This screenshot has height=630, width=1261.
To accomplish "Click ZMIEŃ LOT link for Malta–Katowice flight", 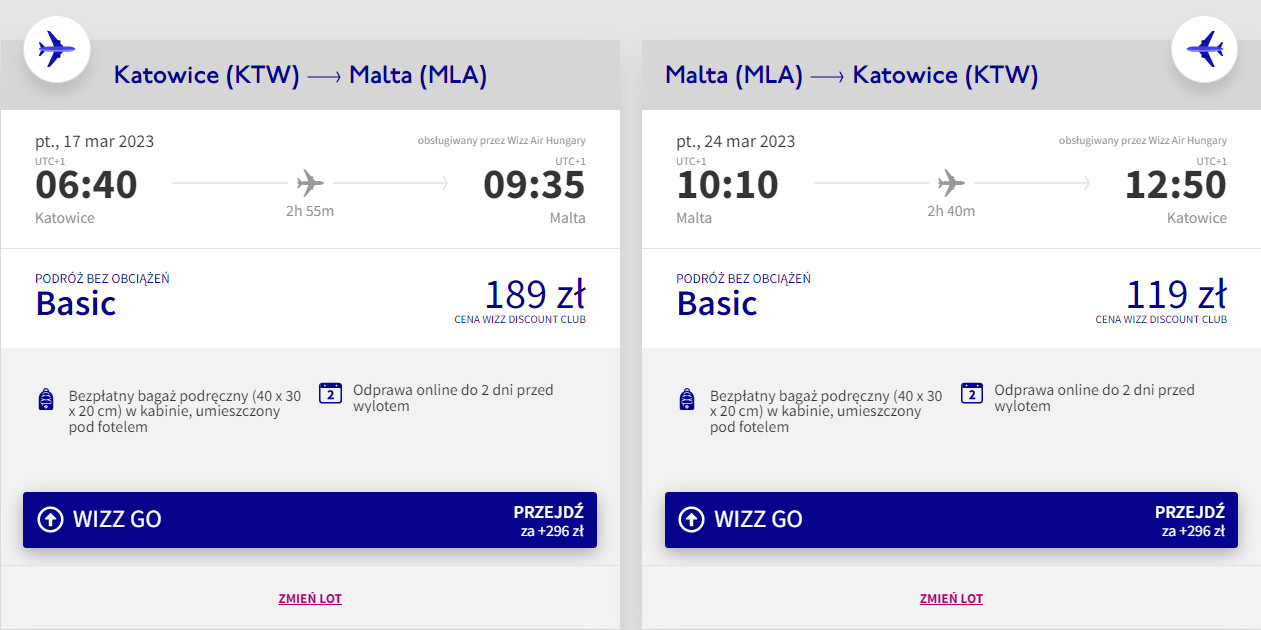I will [951, 599].
